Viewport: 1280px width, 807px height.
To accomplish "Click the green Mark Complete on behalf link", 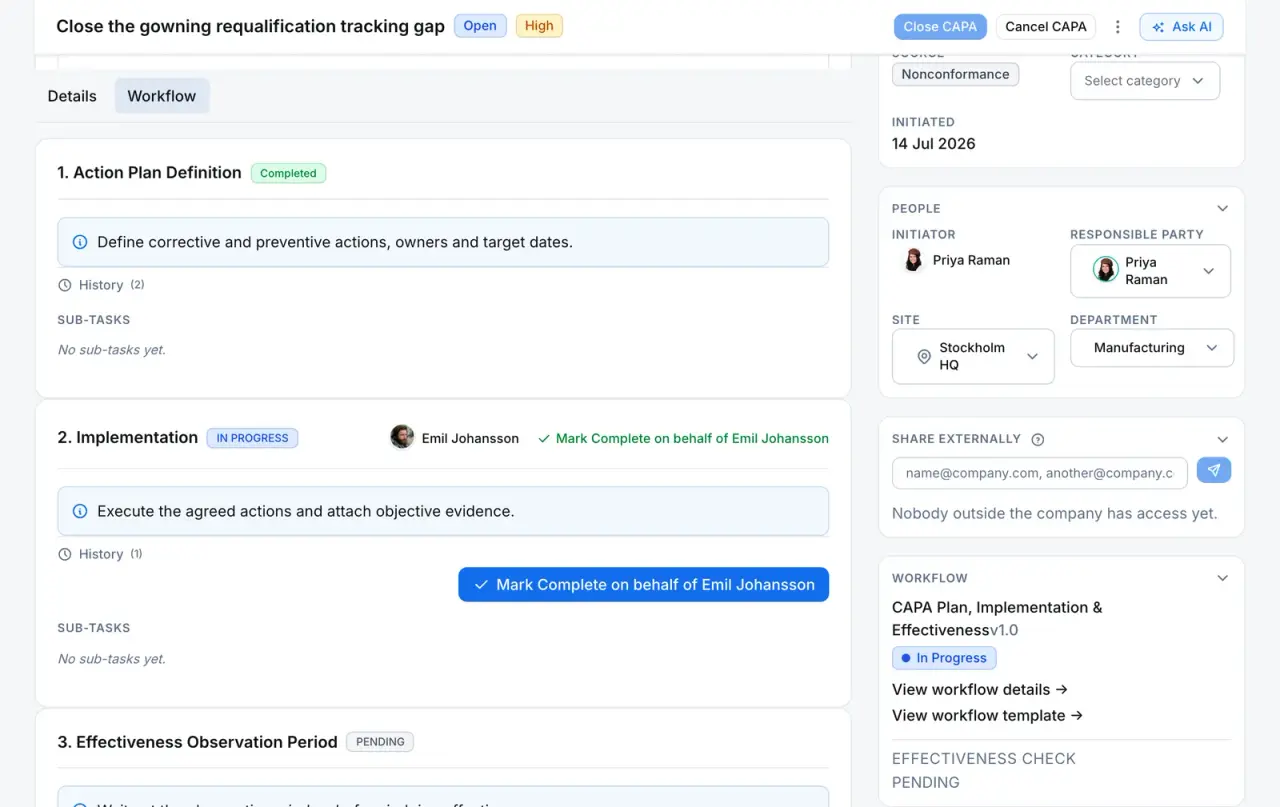I will point(683,438).
